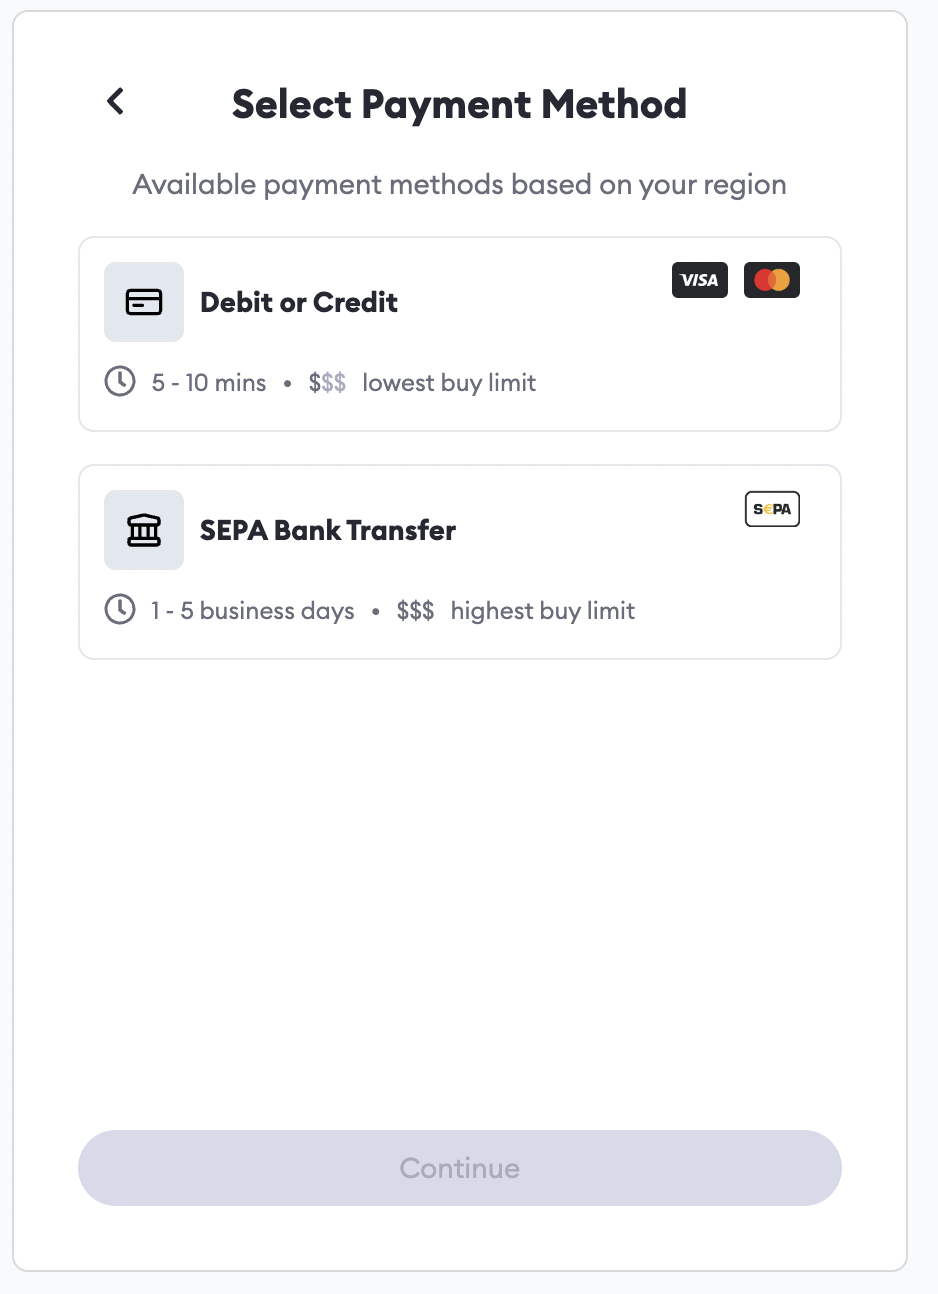The width and height of the screenshot is (938, 1294).
Task: Click the Mastercard logo badge
Action: (771, 280)
